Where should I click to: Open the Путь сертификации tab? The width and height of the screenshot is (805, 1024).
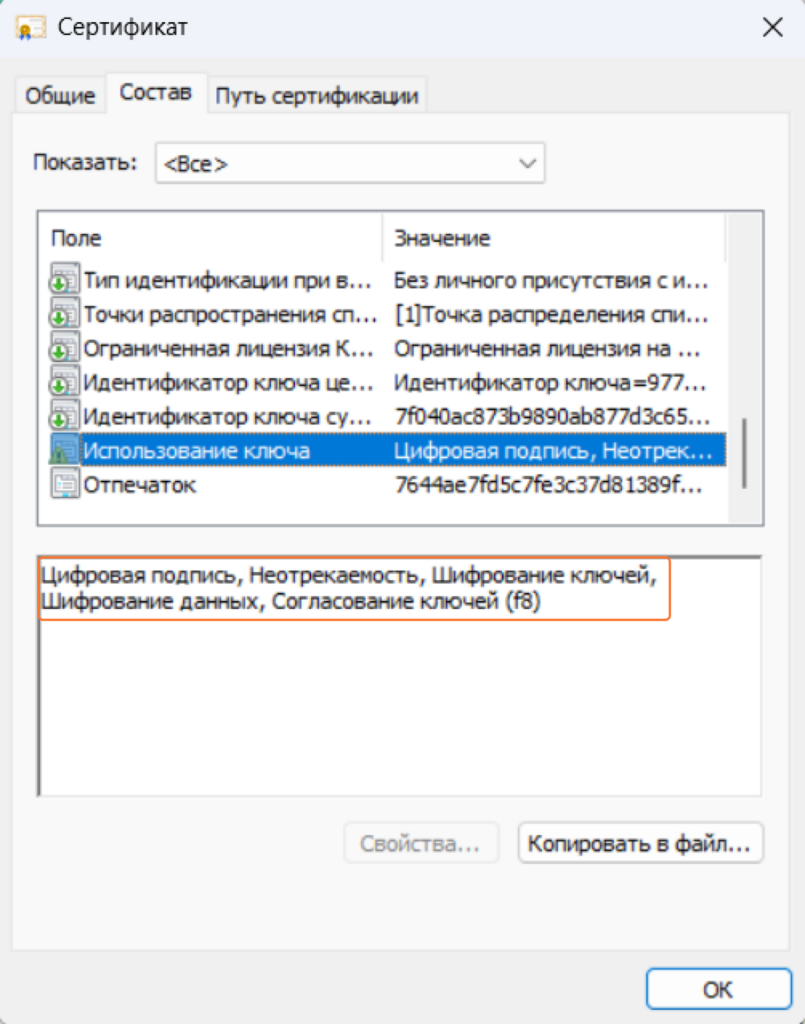(317, 95)
